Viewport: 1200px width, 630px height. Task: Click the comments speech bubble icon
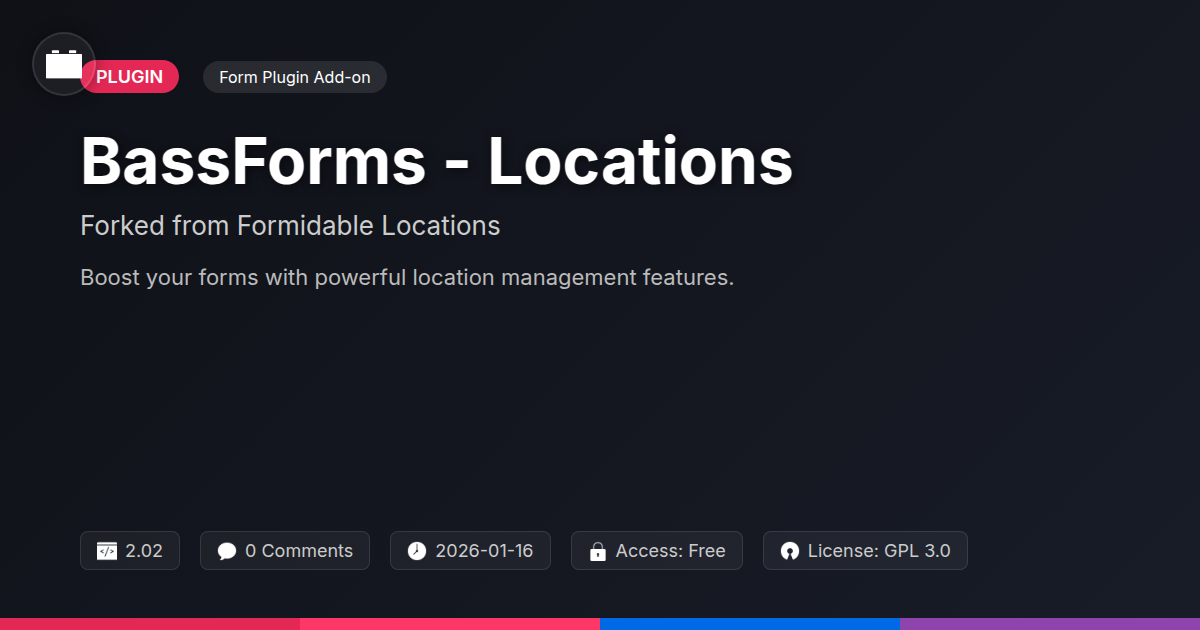(227, 551)
